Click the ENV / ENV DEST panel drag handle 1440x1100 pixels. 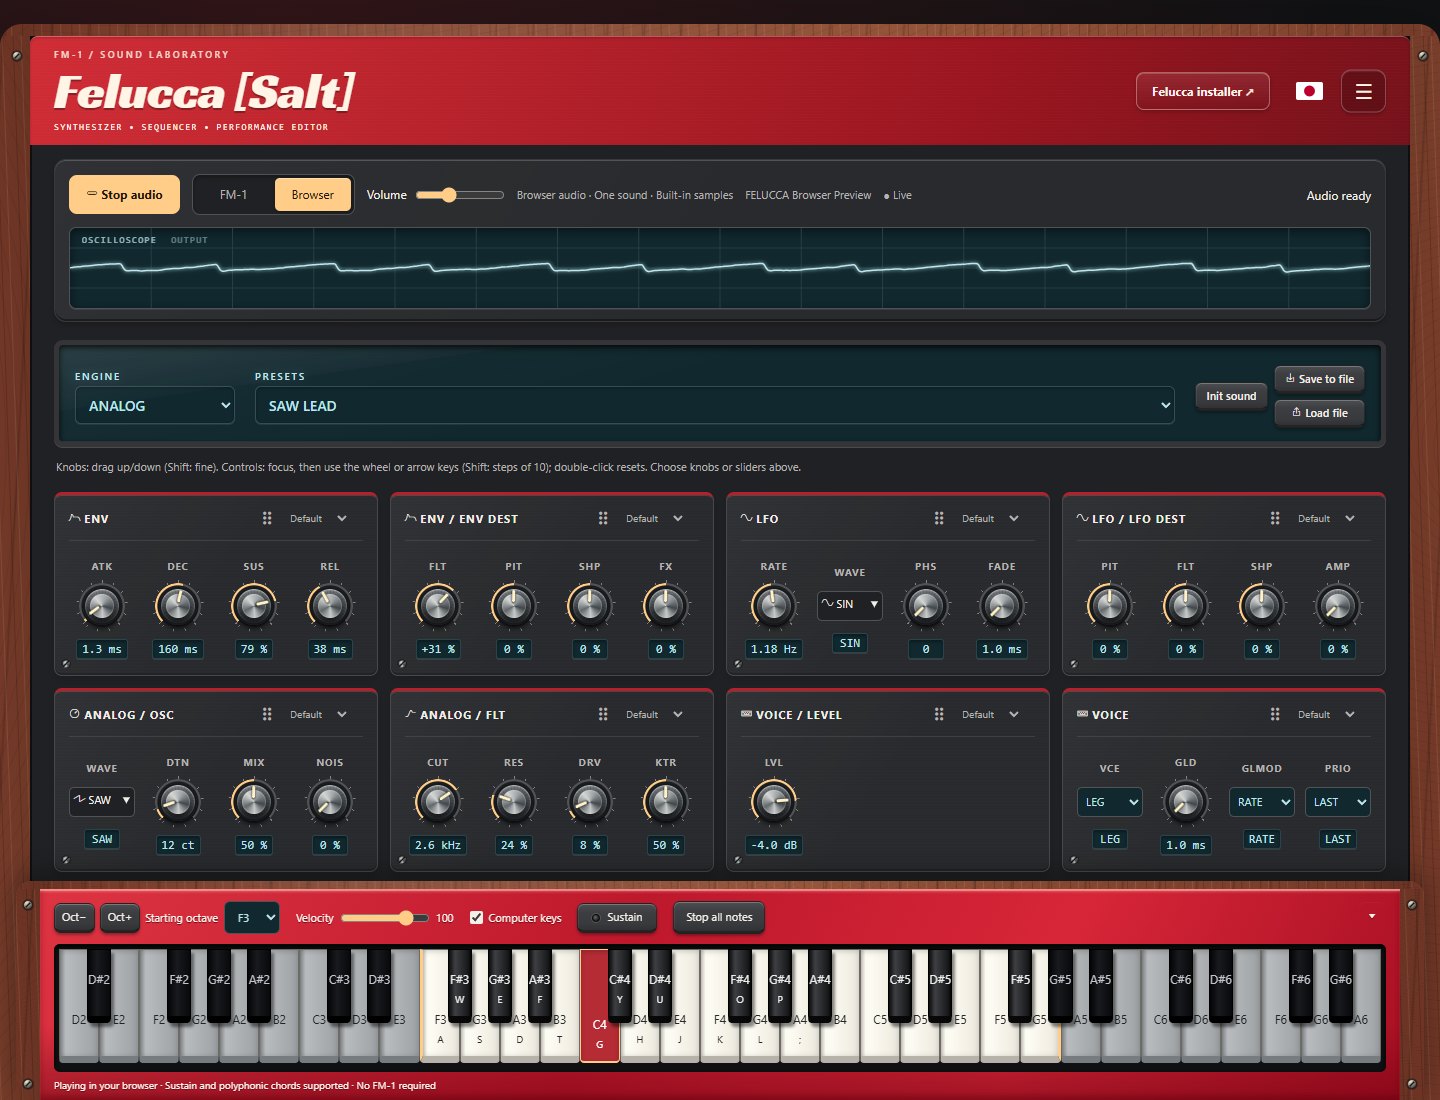pos(603,518)
